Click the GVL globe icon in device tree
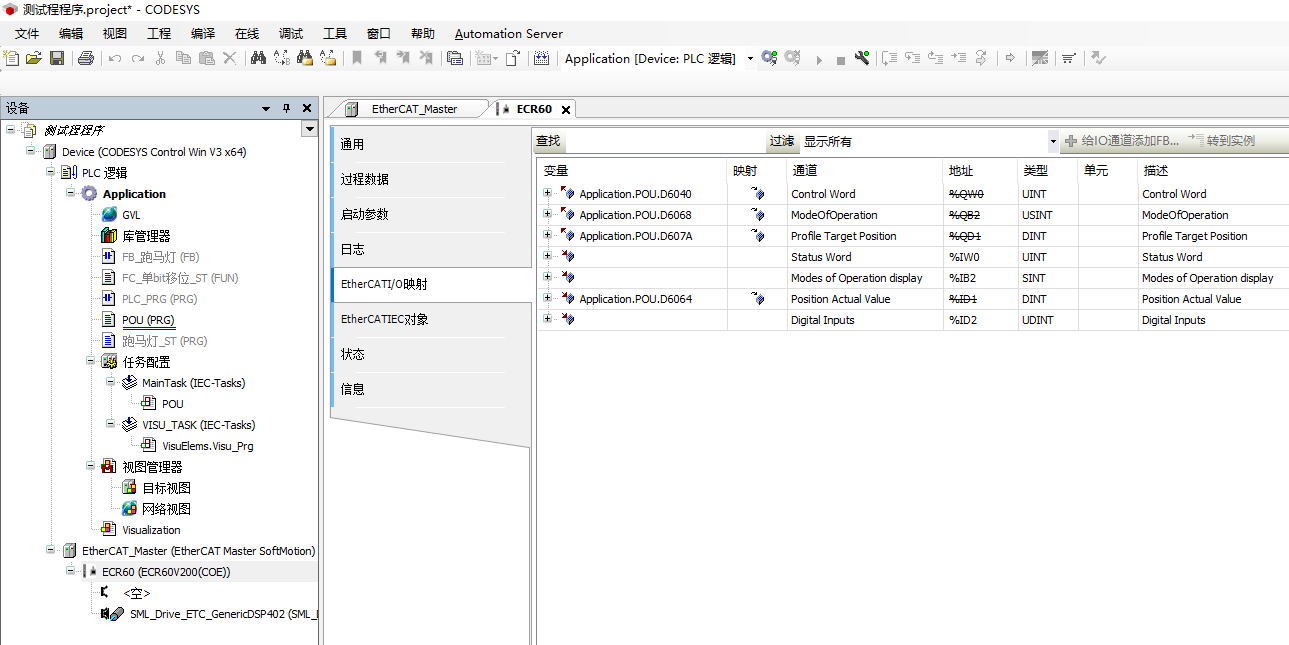The height and width of the screenshot is (645, 1289). coord(109,215)
